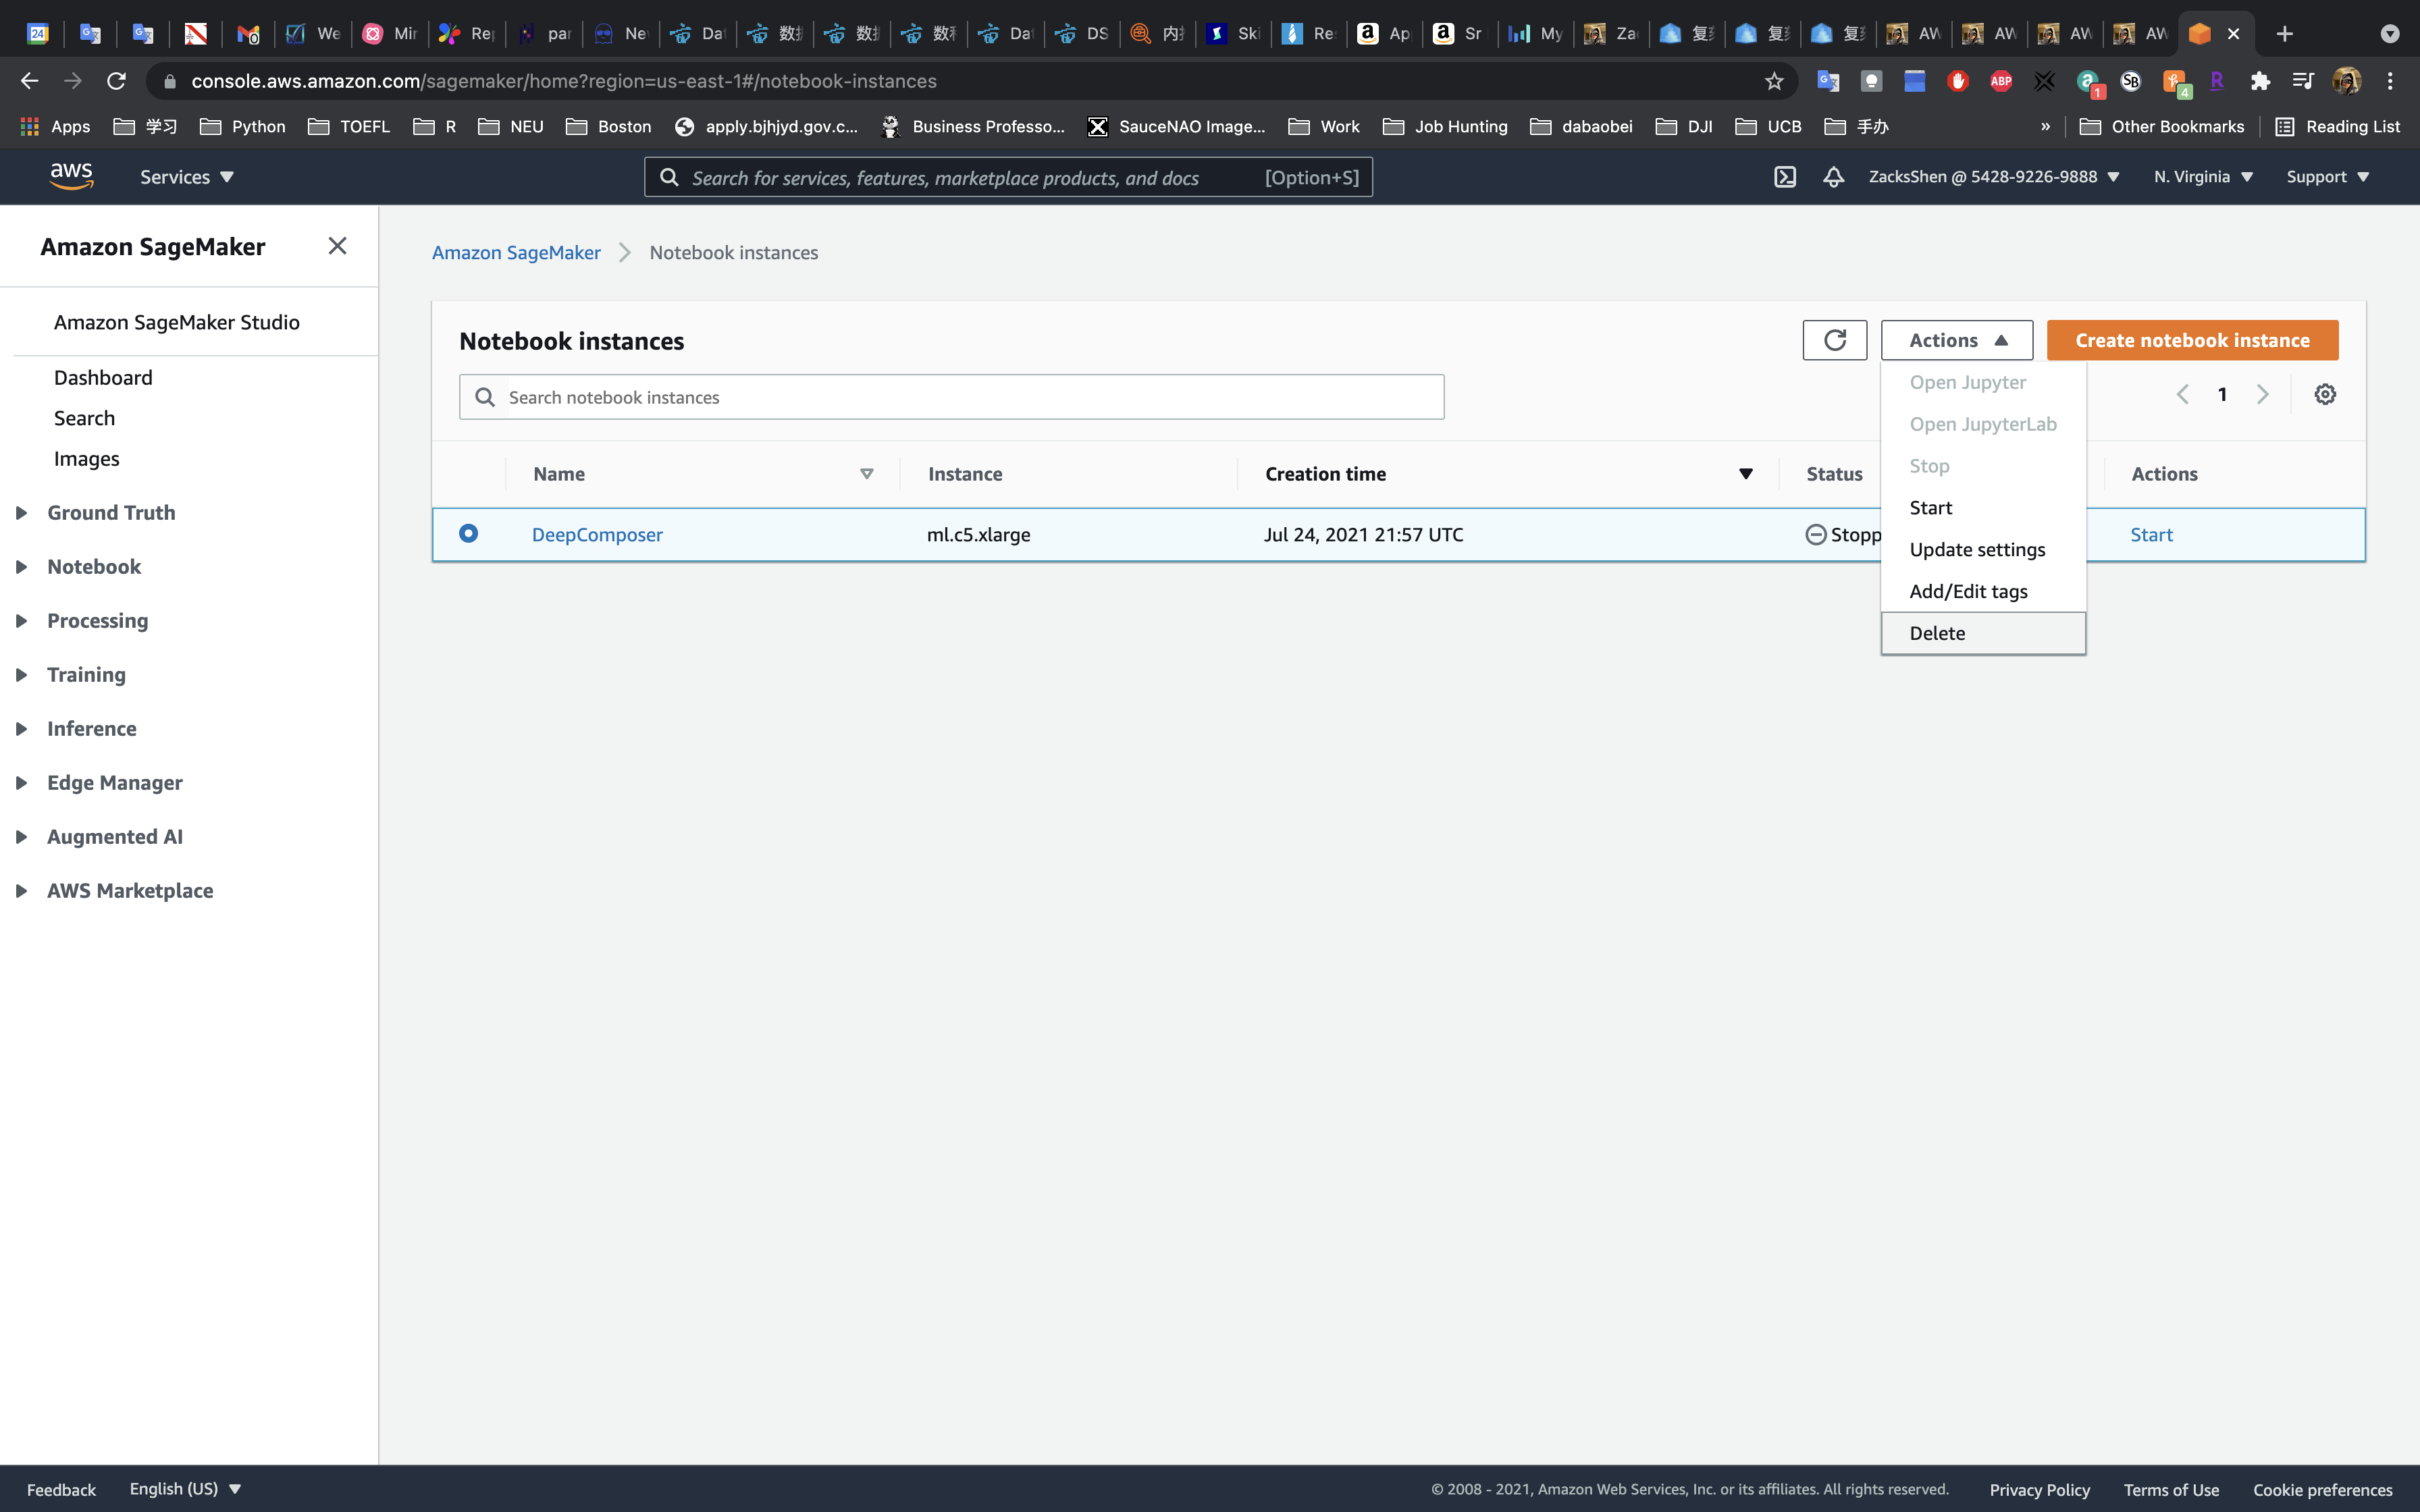Click the Chrome extensions puzzle icon
The height and width of the screenshot is (1512, 2420).
(2260, 81)
